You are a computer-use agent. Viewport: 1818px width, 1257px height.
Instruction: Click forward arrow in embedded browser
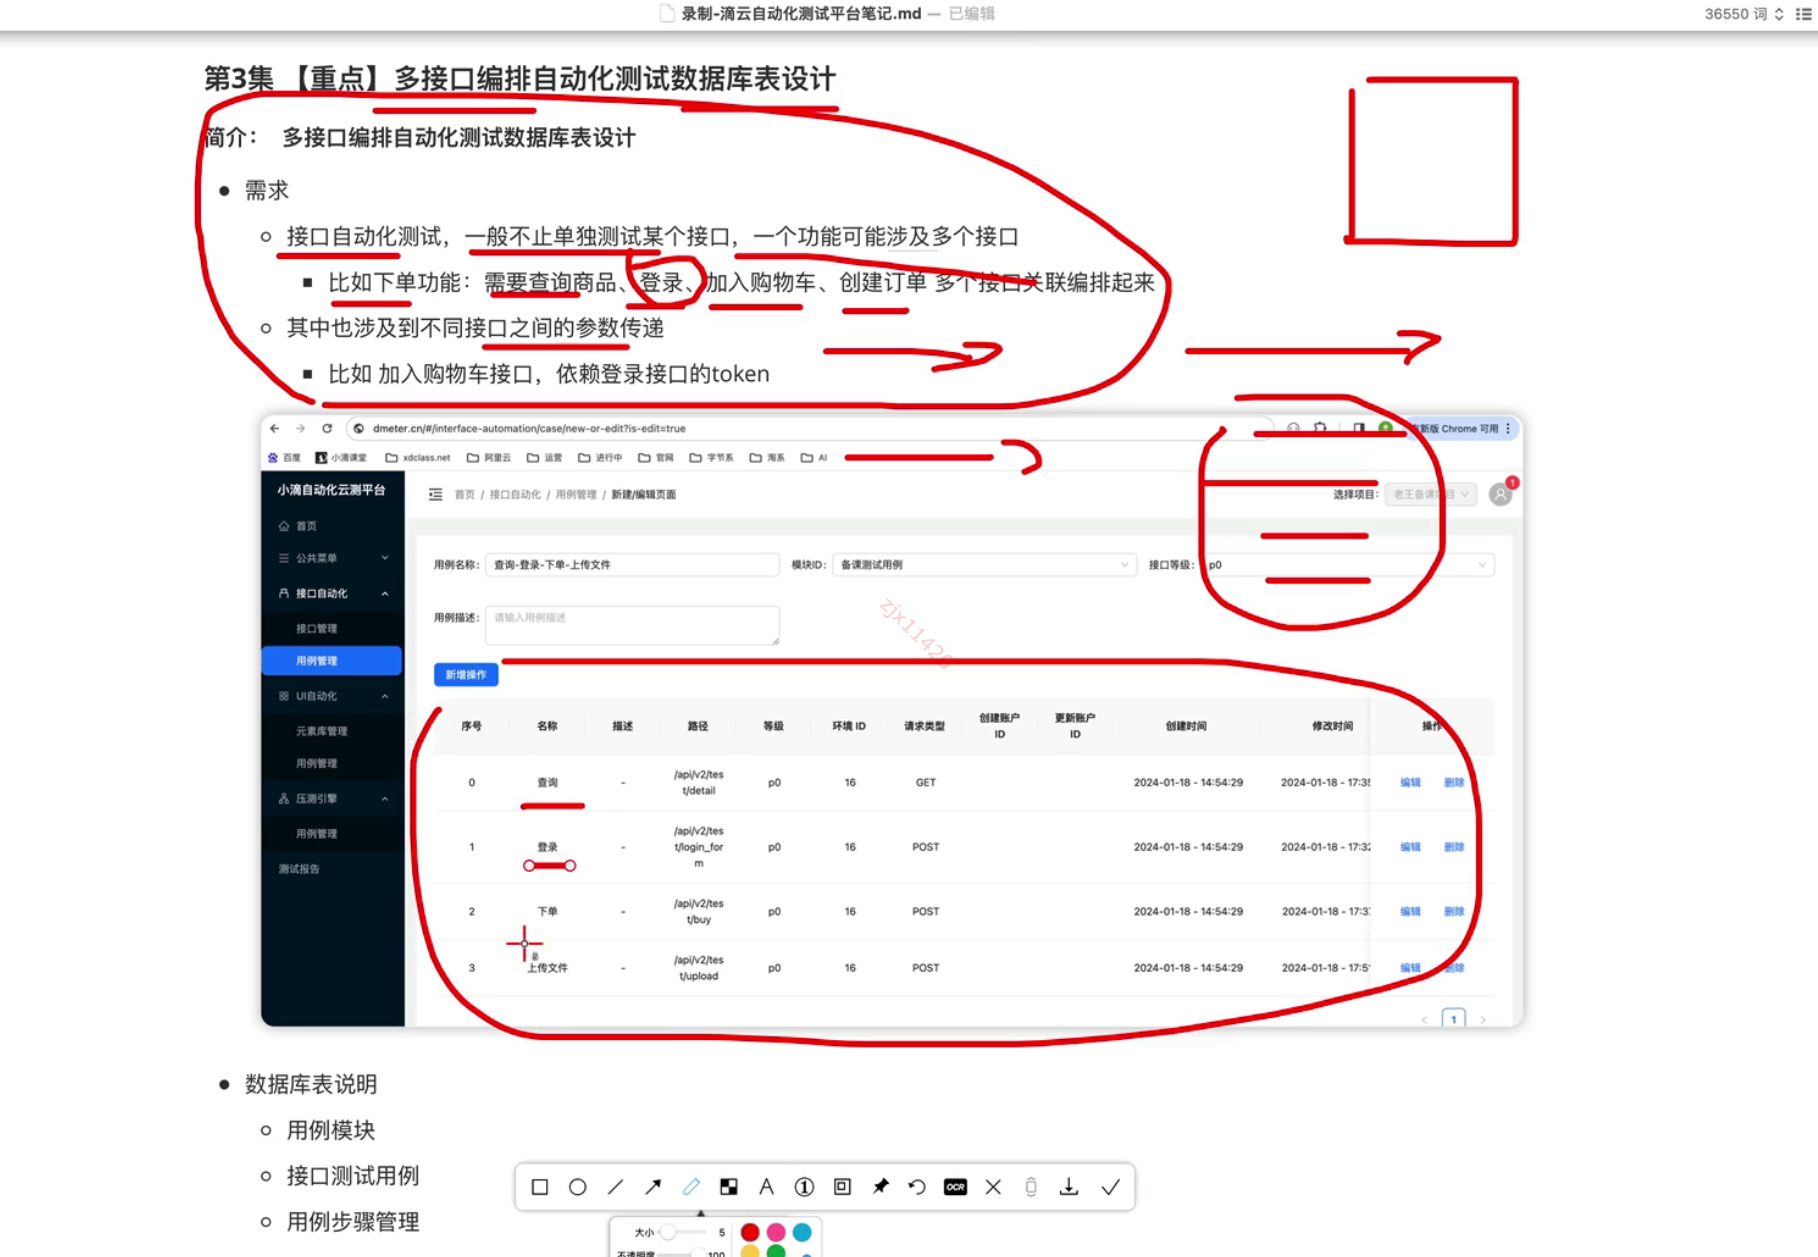click(300, 428)
